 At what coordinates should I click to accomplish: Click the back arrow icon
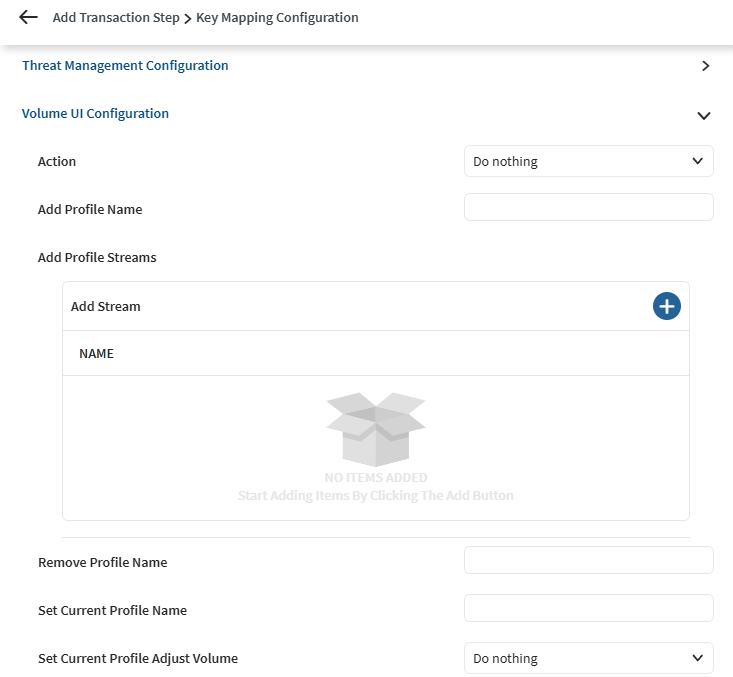(x=28, y=18)
